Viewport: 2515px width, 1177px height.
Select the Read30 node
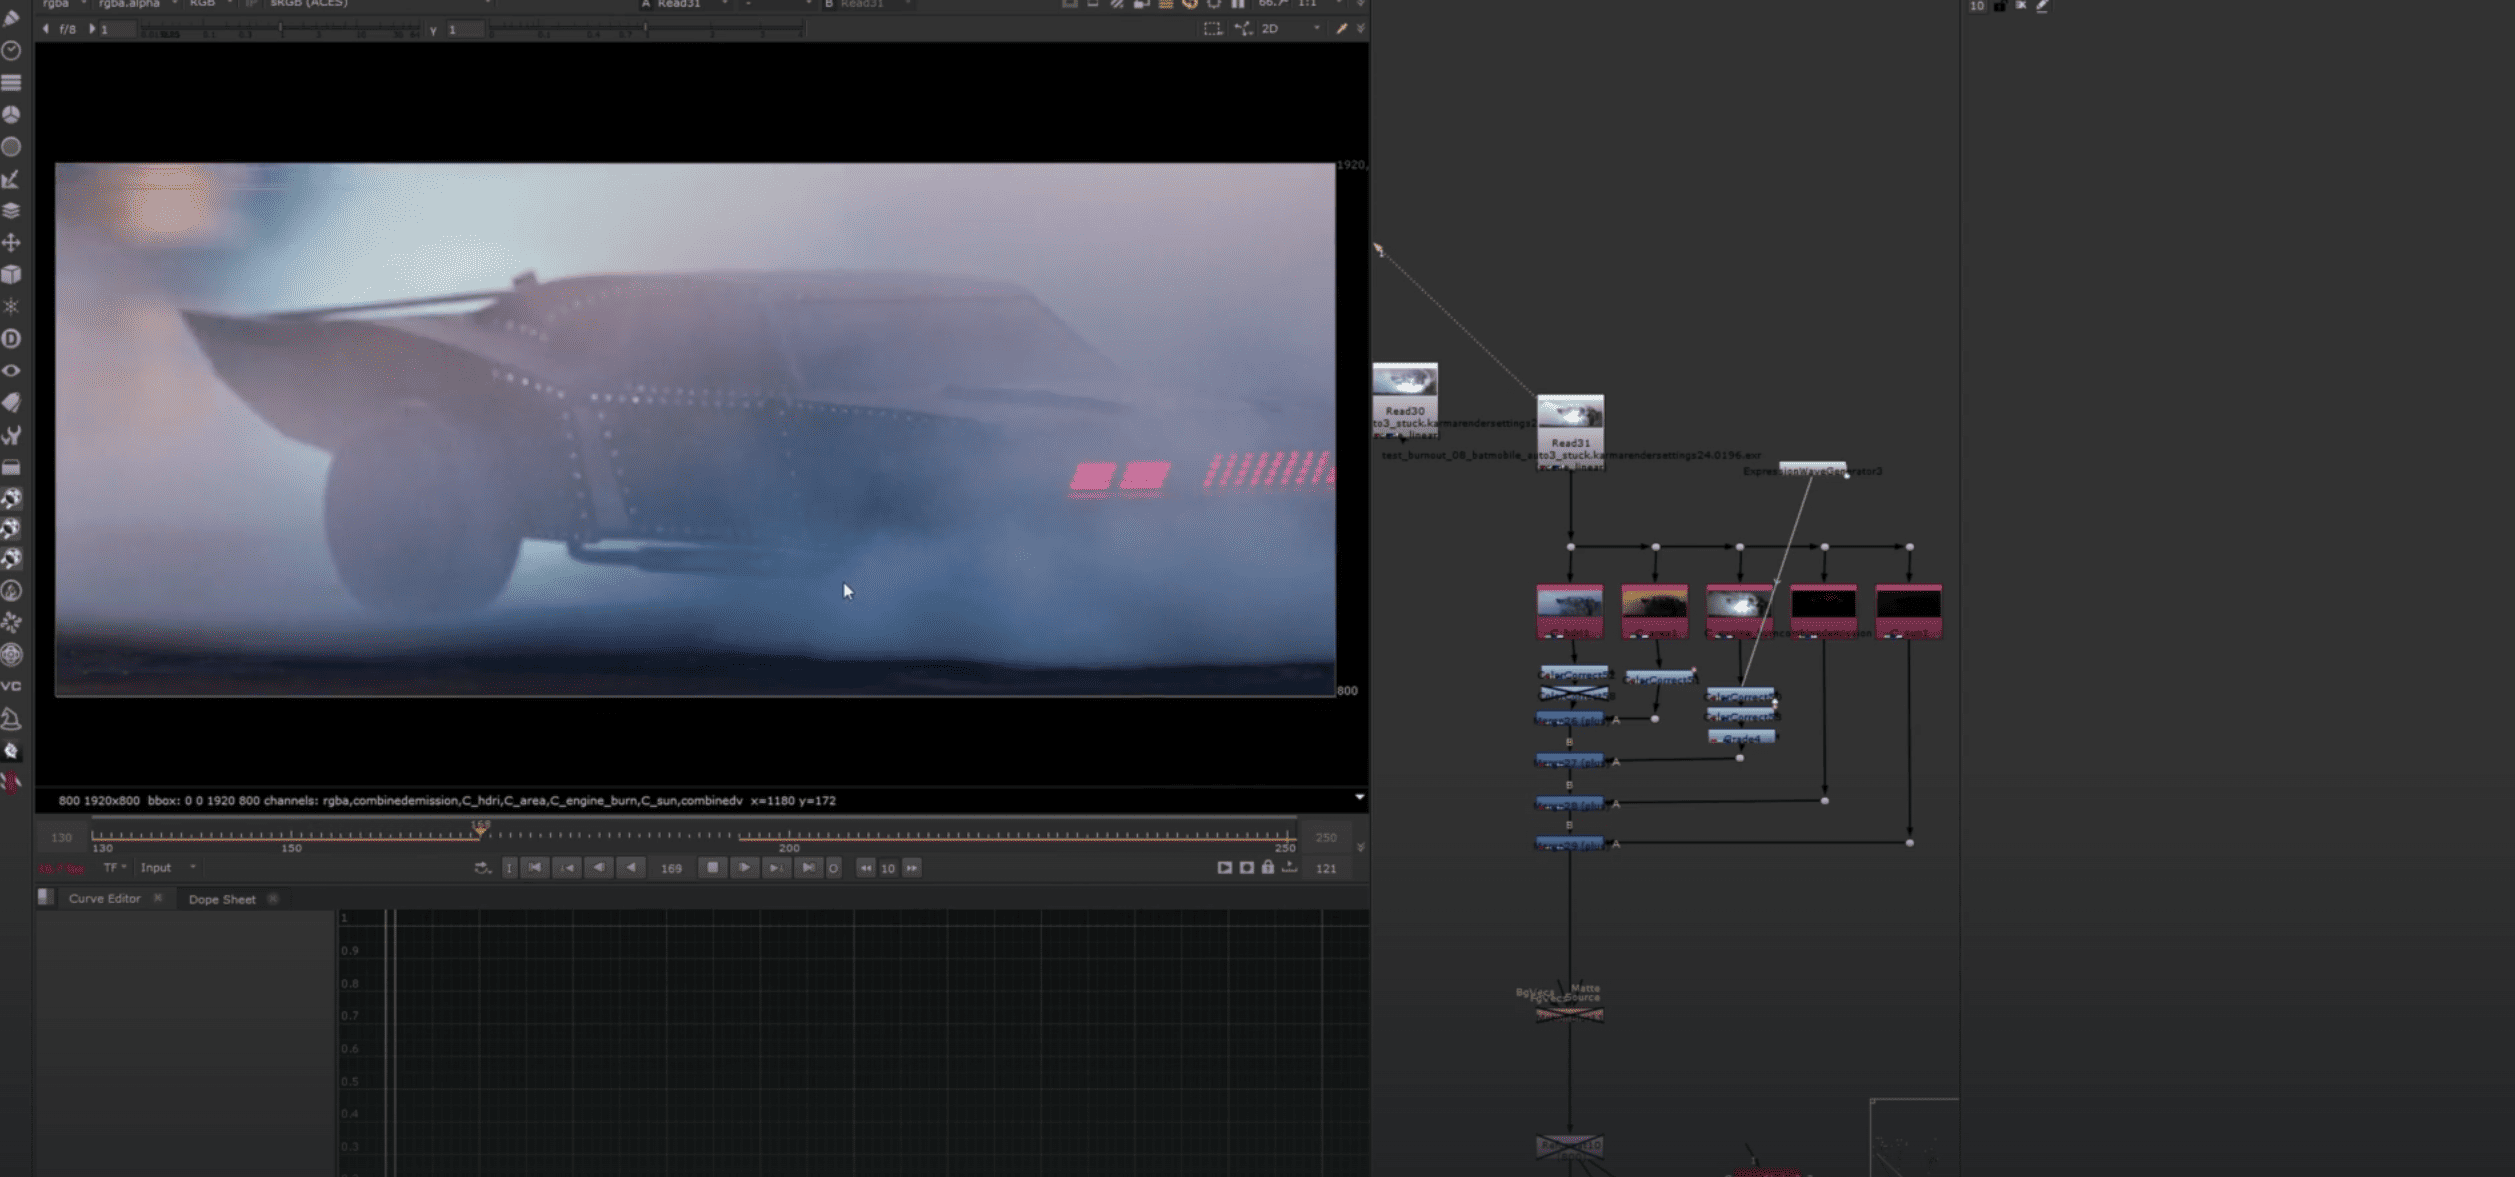pyautogui.click(x=1405, y=399)
